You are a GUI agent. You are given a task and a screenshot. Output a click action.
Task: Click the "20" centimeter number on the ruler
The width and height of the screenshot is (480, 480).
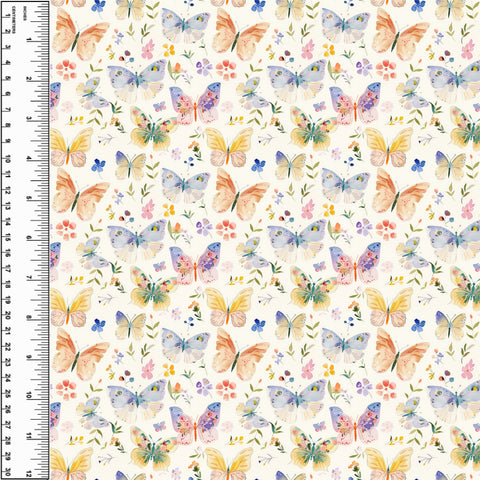click(x=8, y=316)
